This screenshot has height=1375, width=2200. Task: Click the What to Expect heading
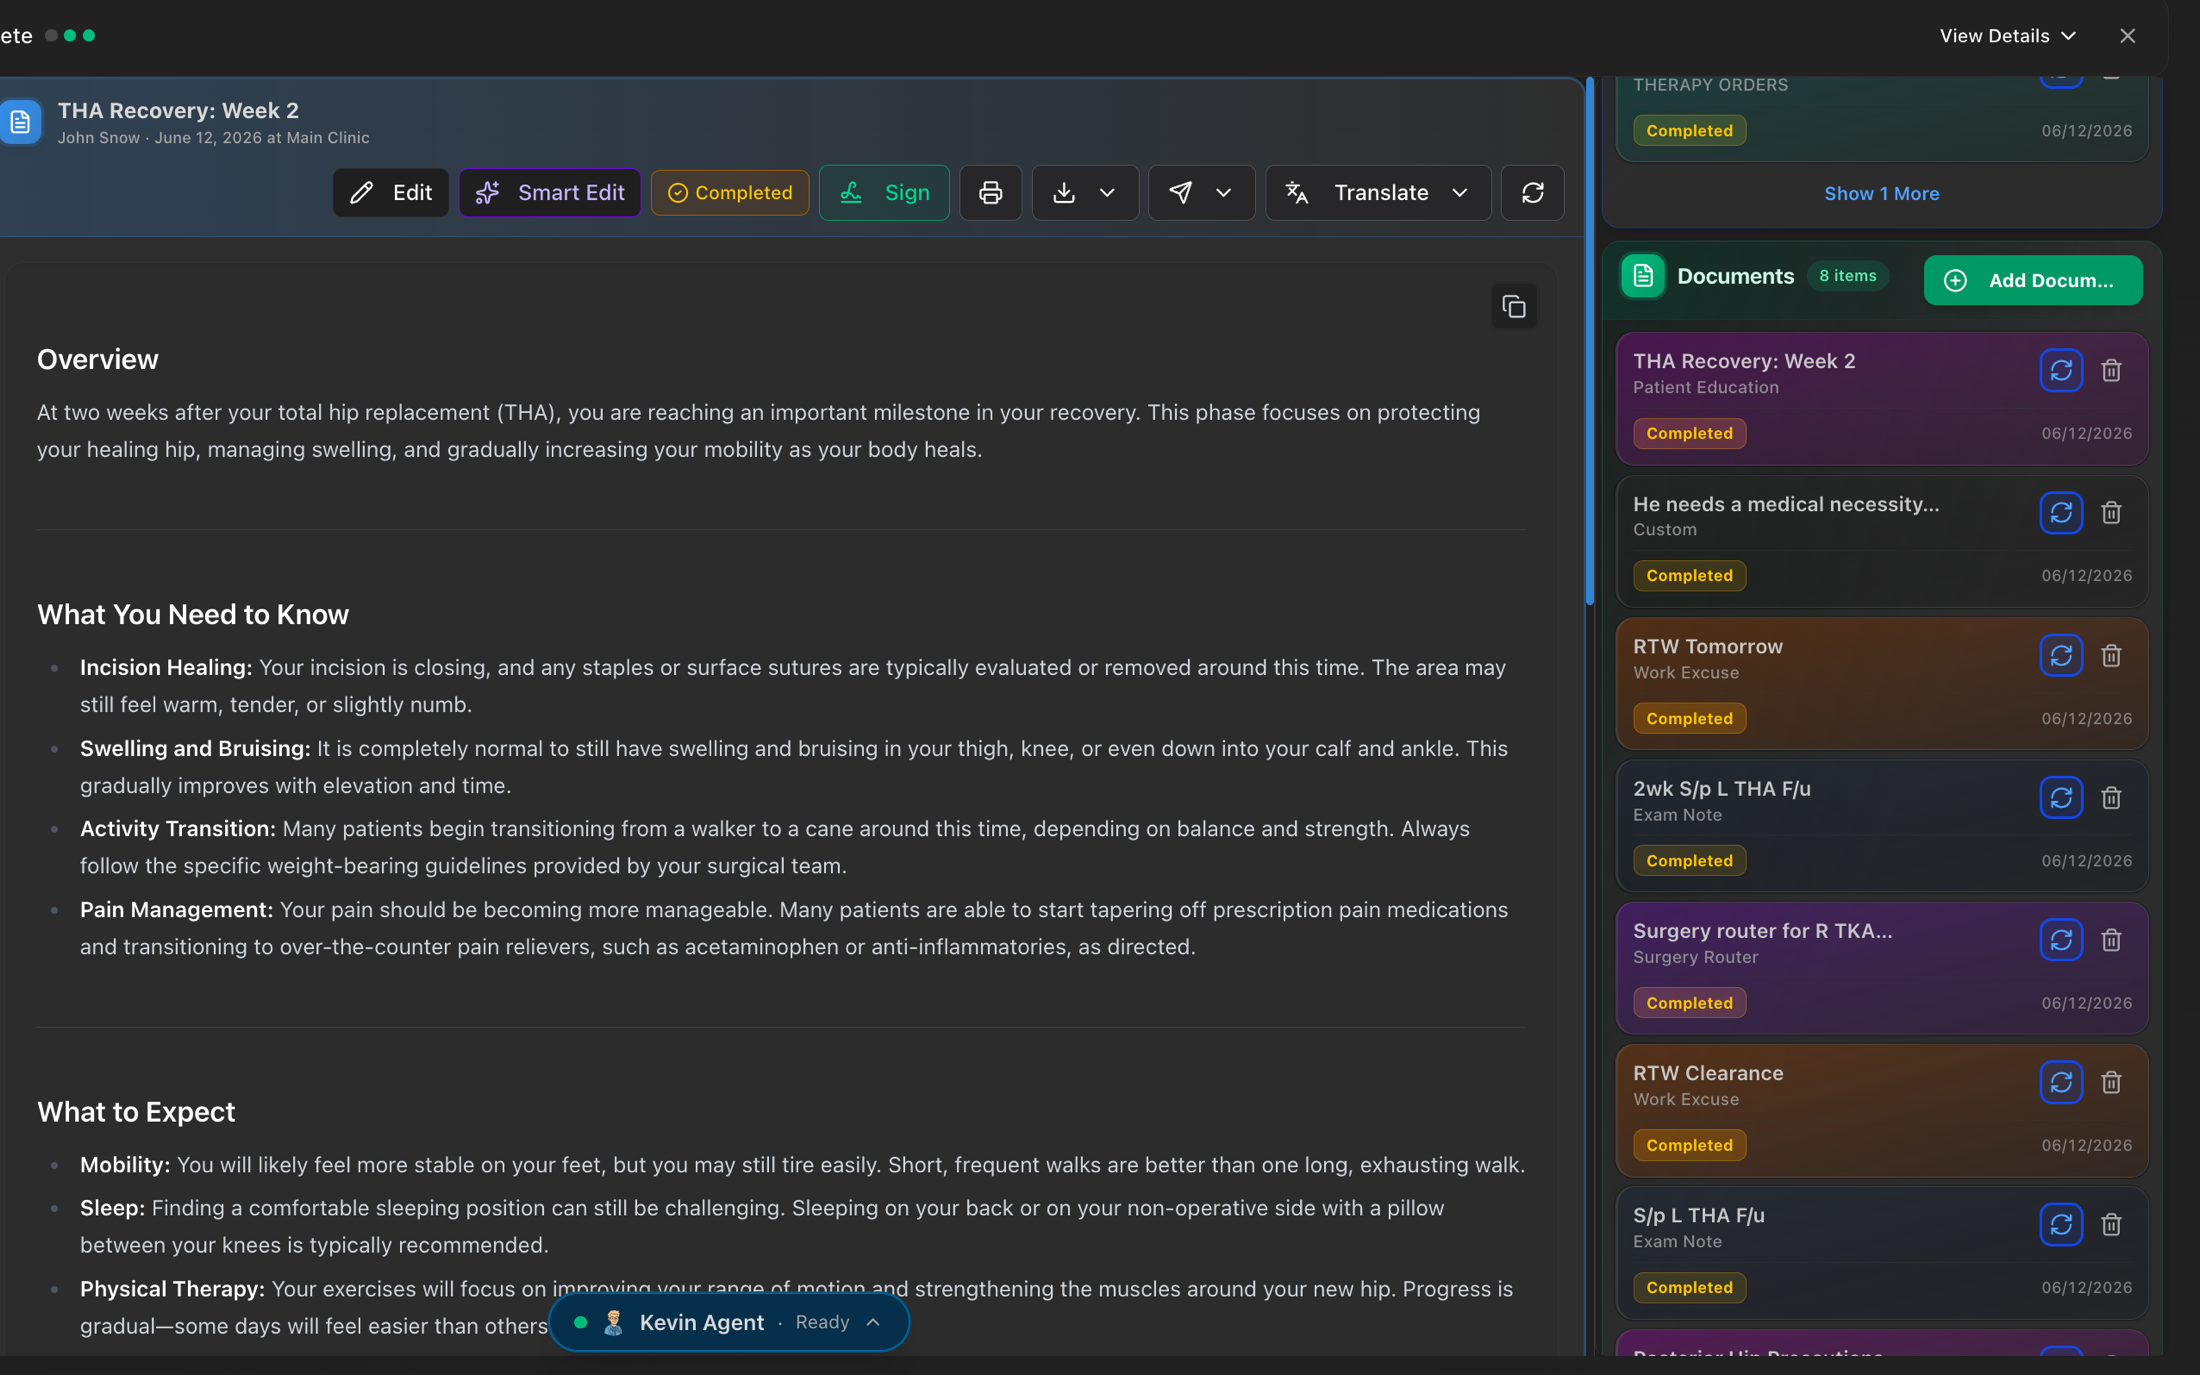coord(136,1112)
